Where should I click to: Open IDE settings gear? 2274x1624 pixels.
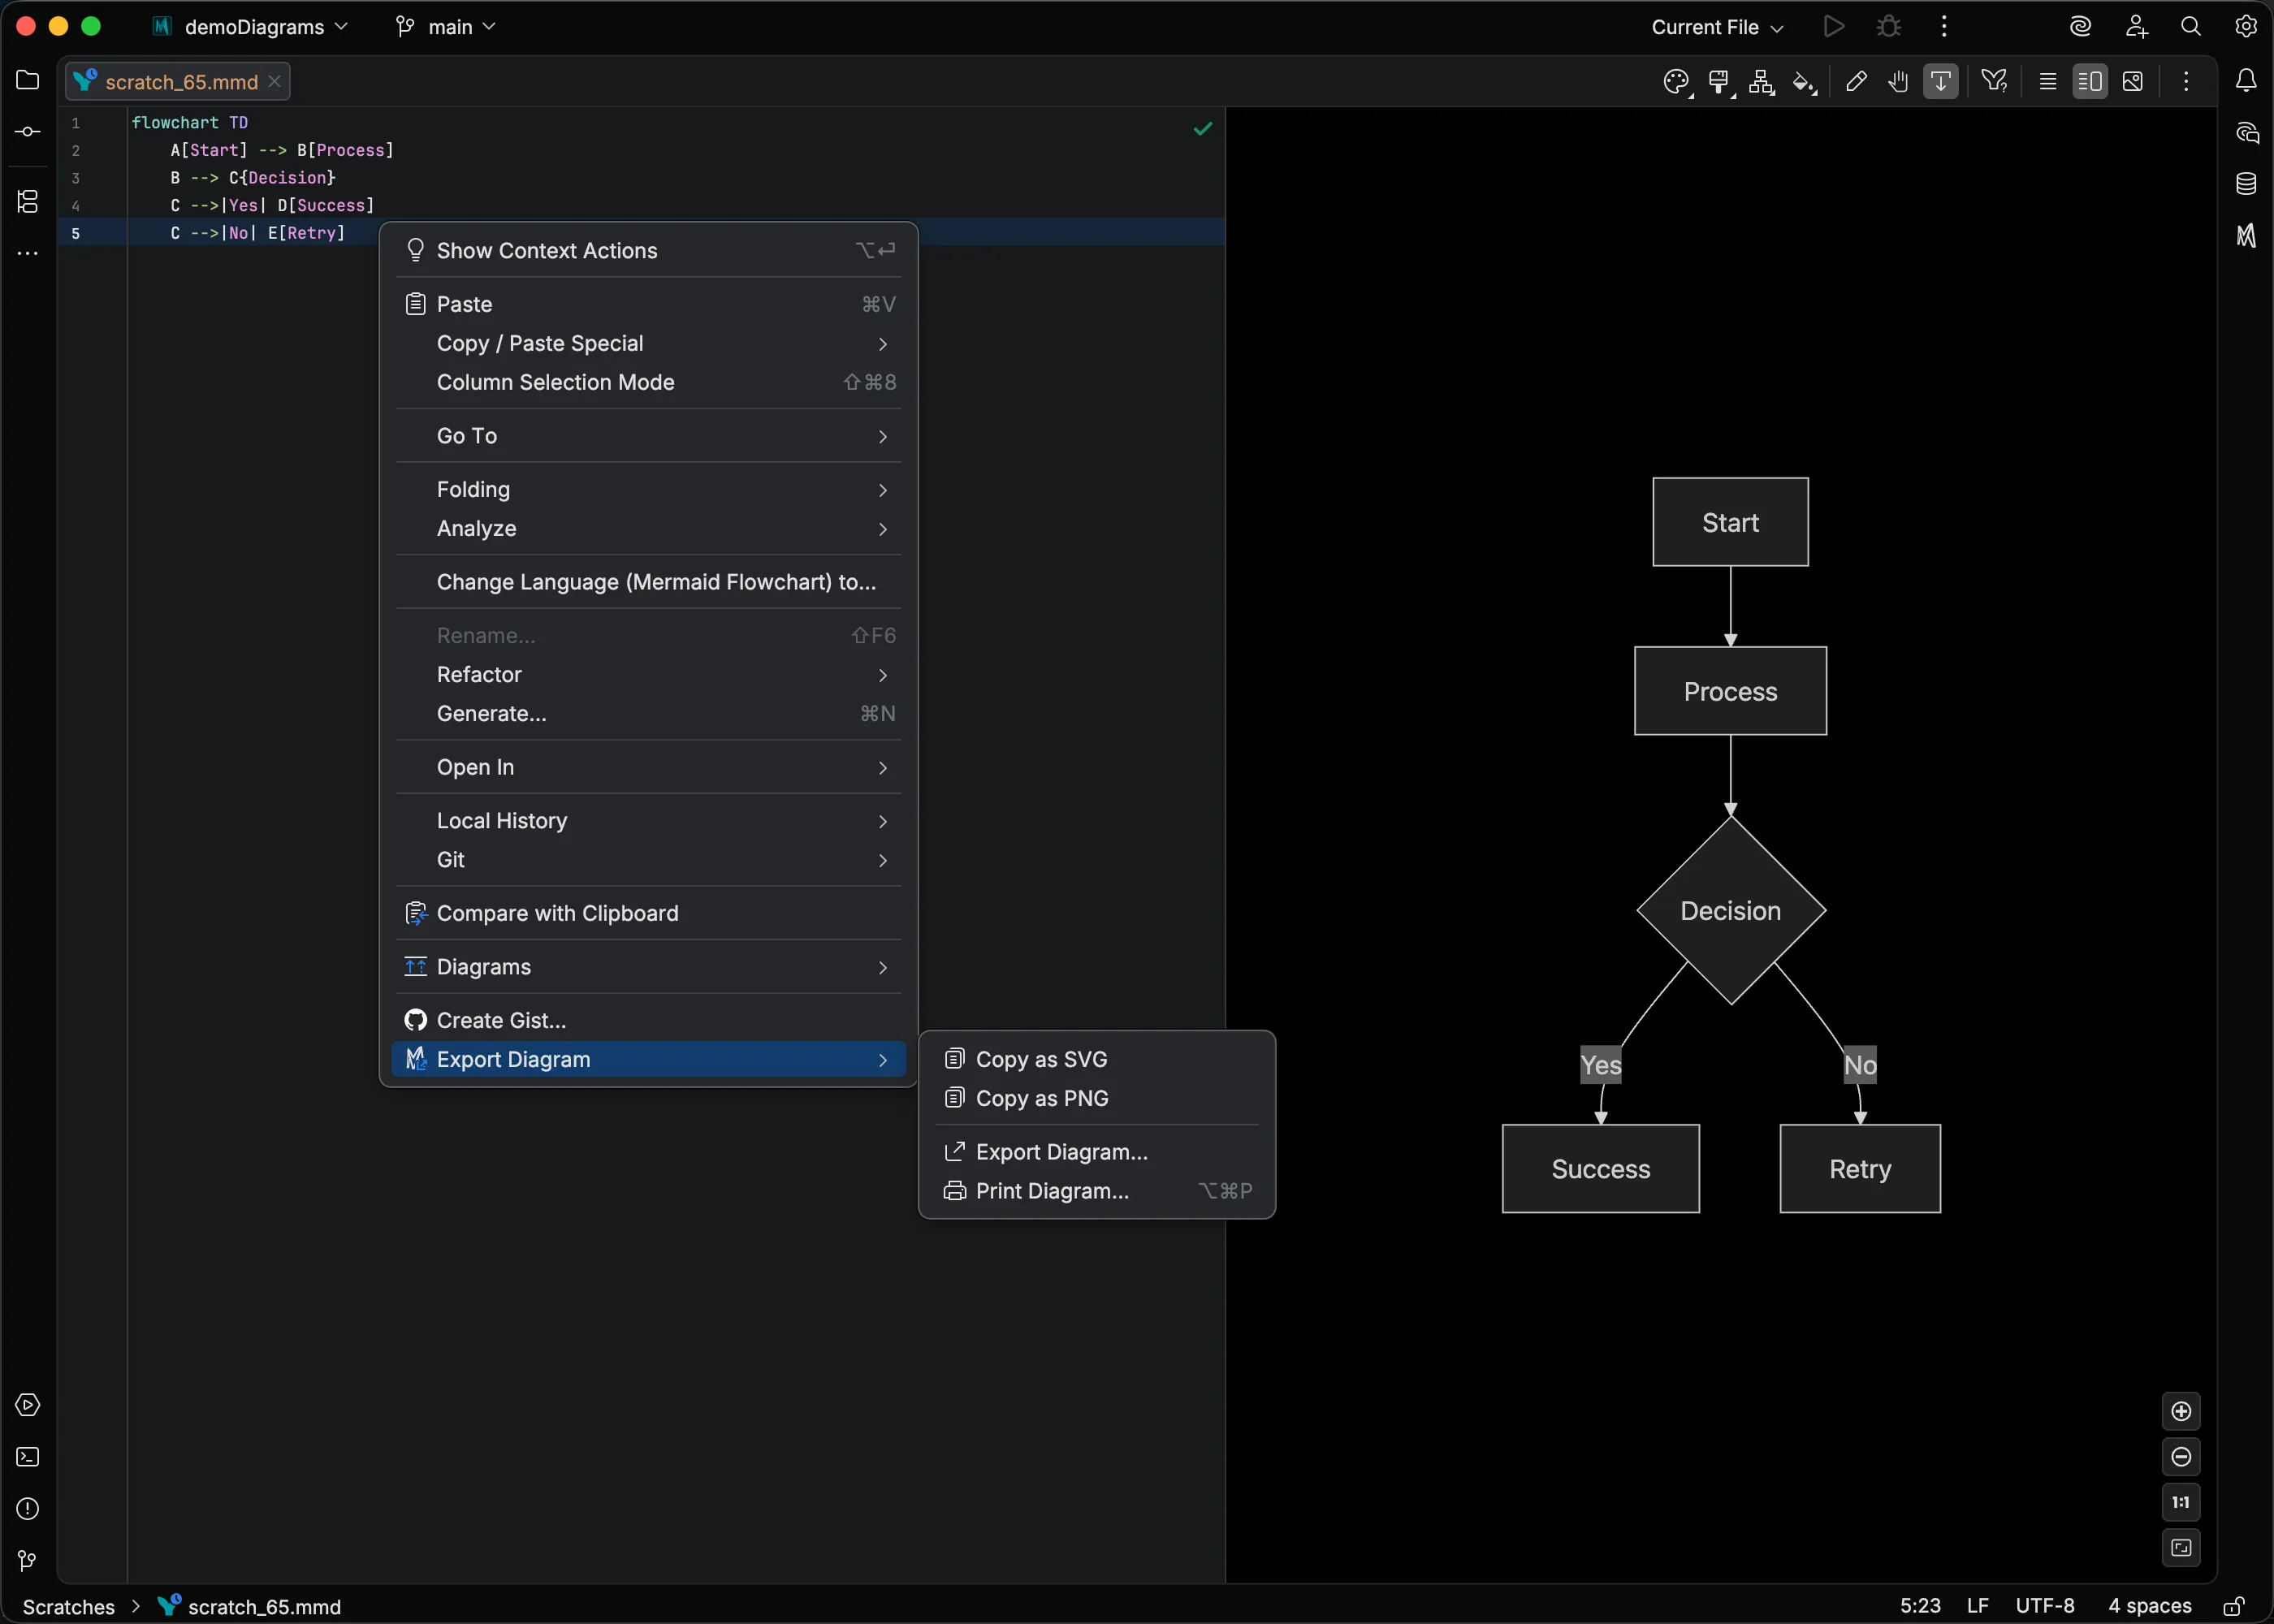point(2246,27)
